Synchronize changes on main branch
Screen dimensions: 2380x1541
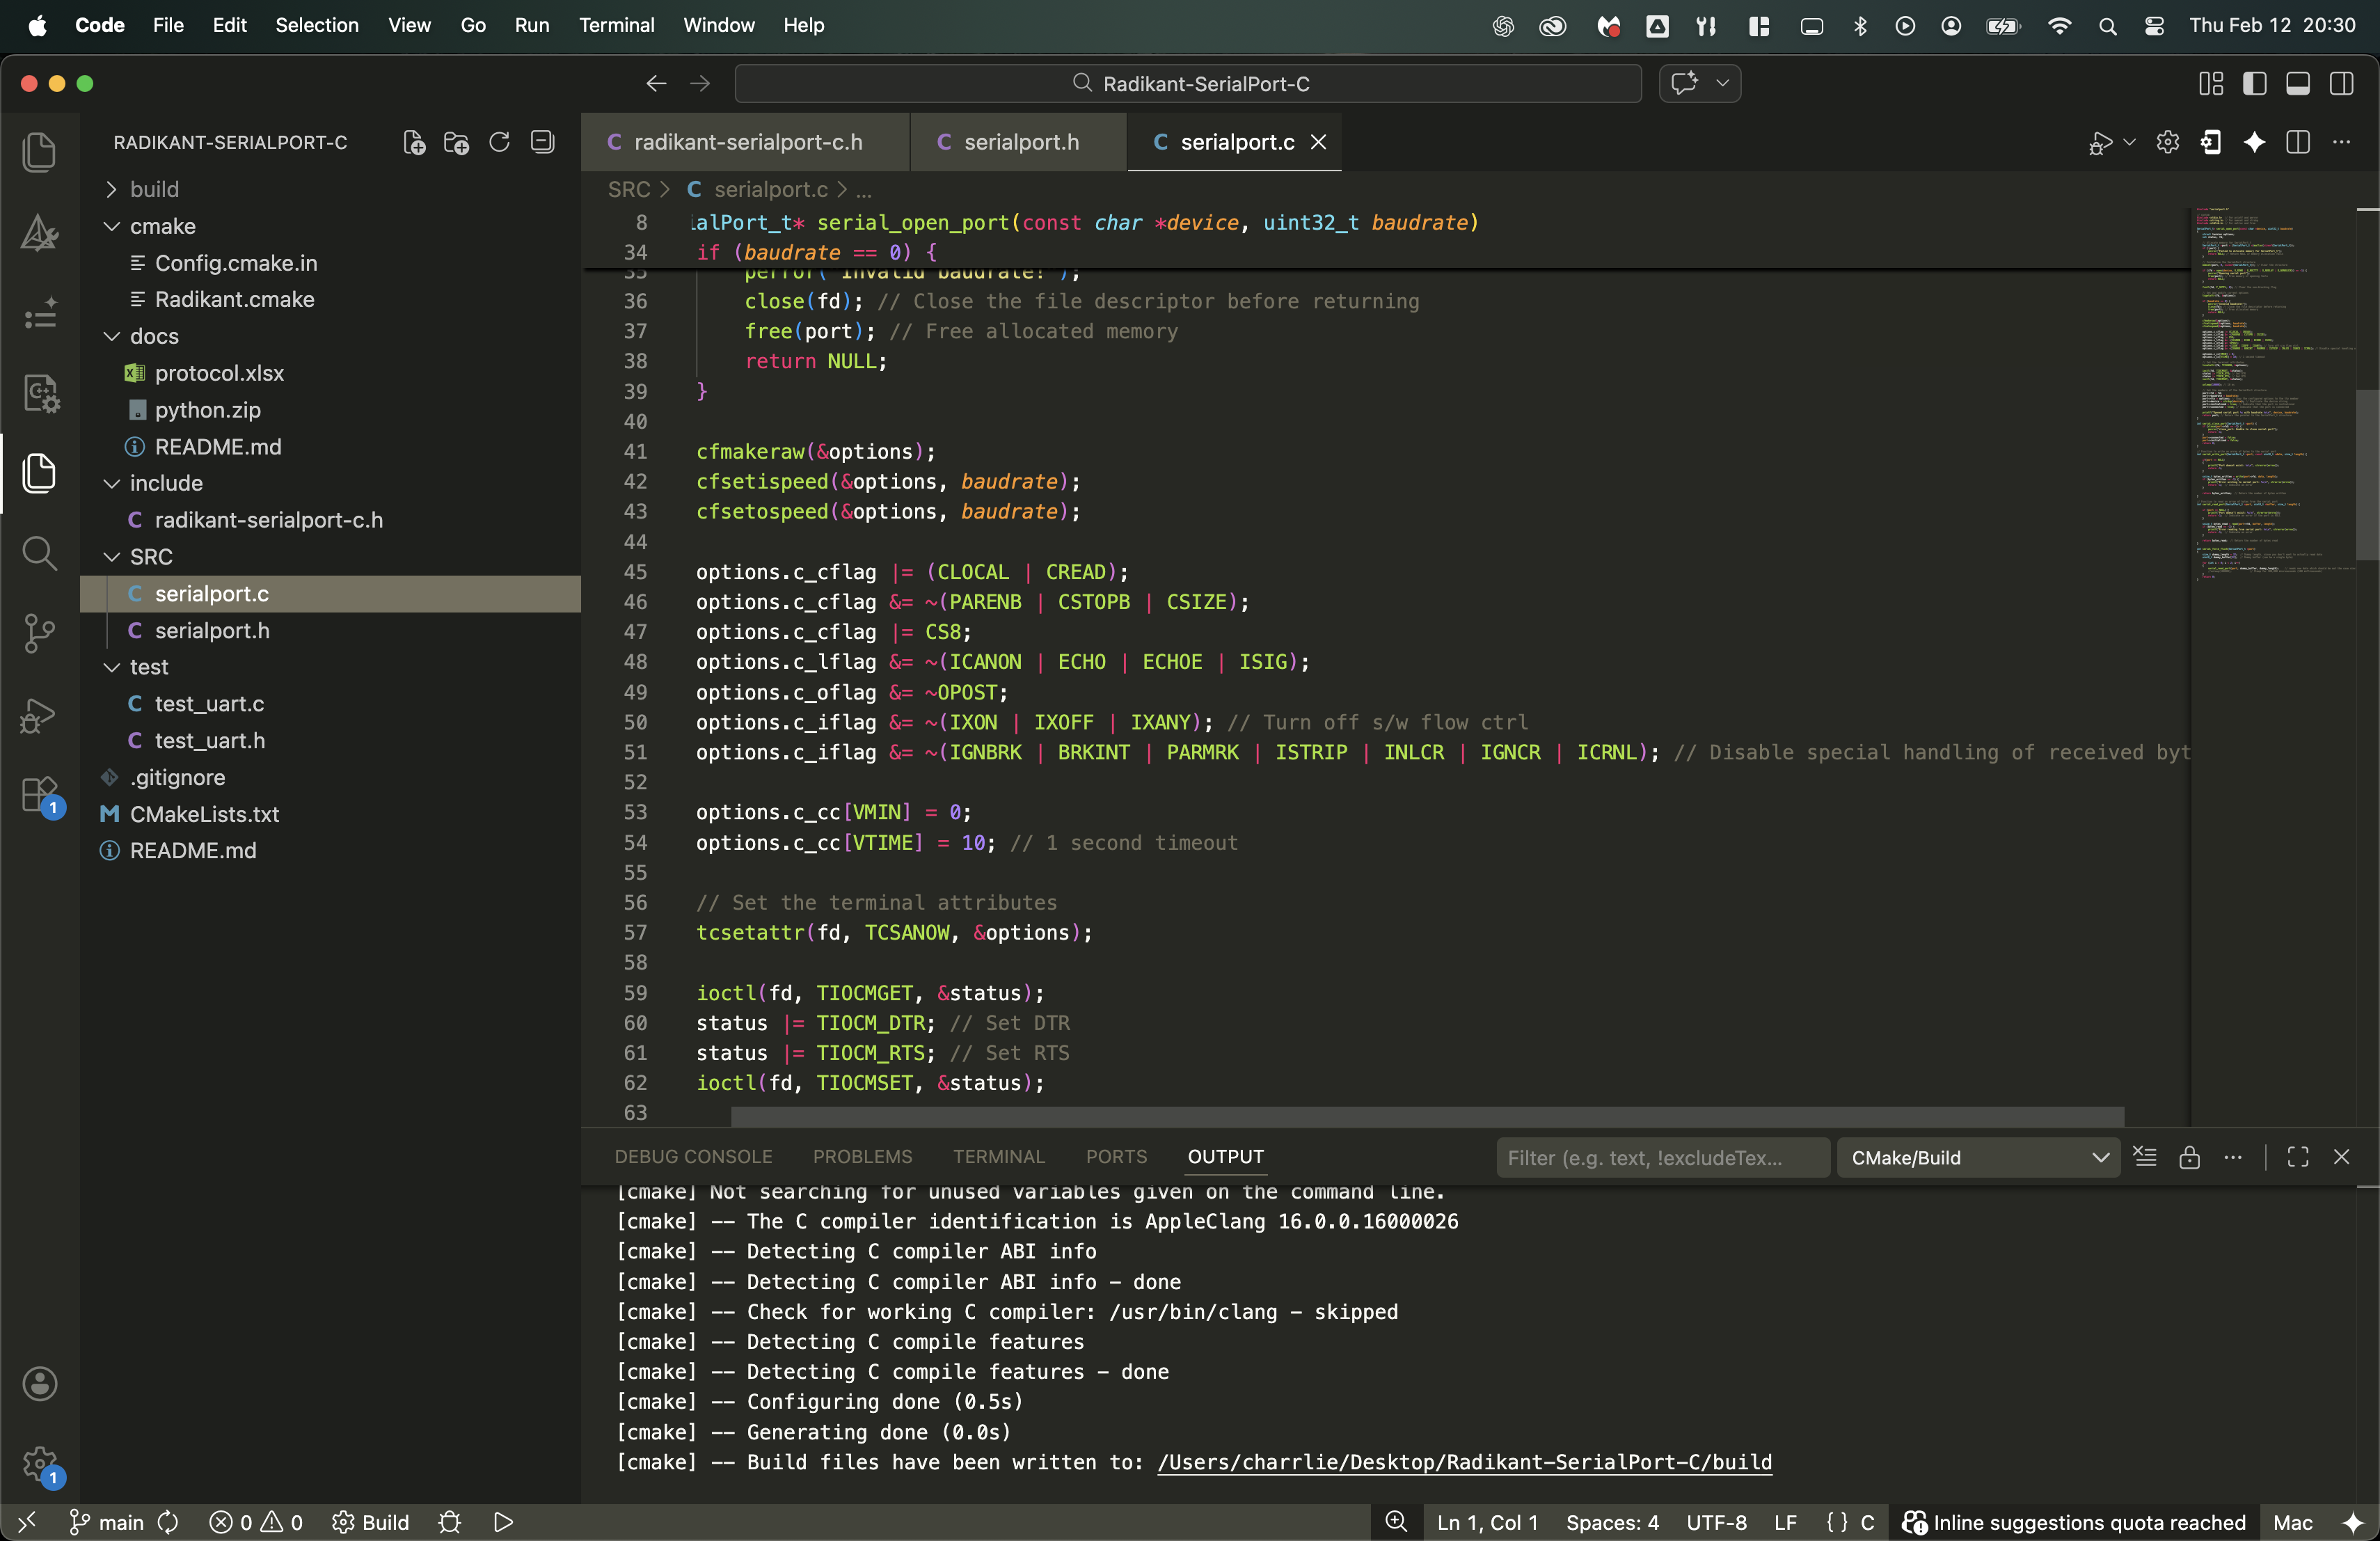click(168, 1522)
